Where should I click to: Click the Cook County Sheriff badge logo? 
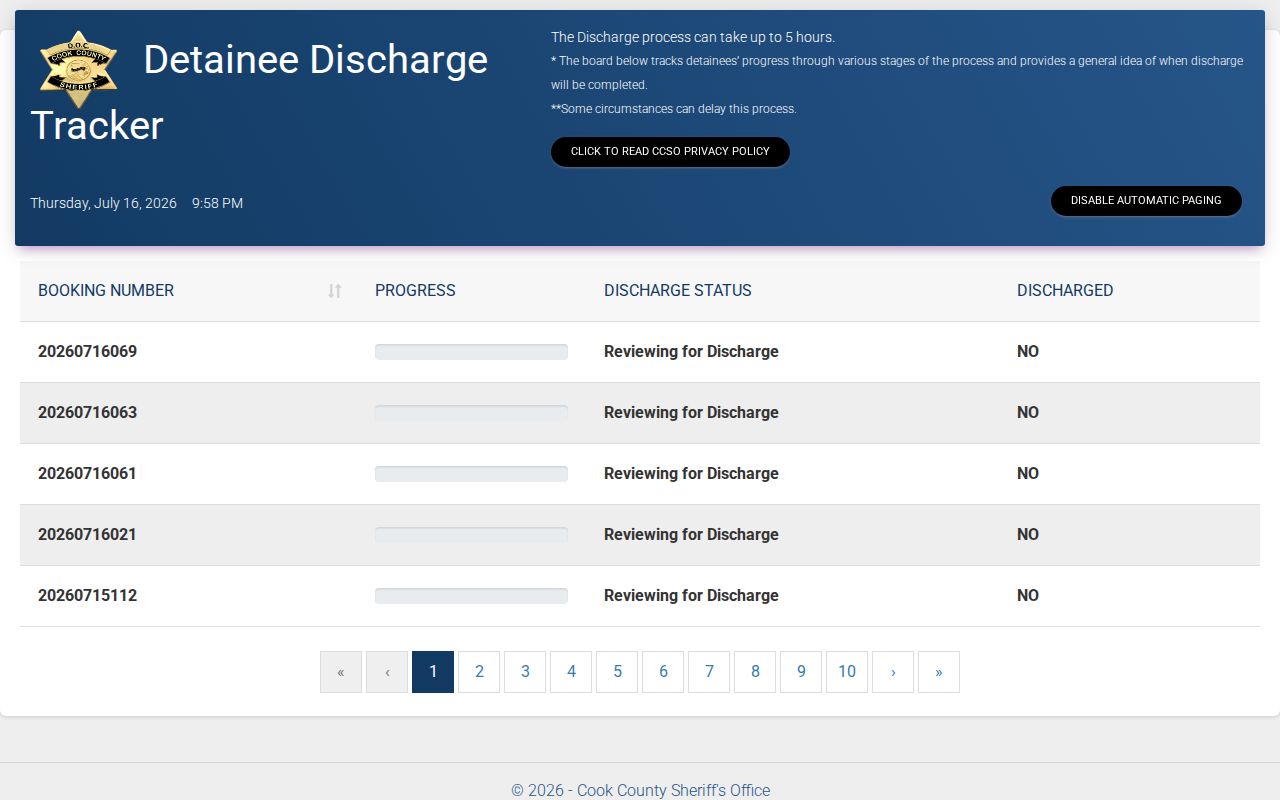pos(79,69)
